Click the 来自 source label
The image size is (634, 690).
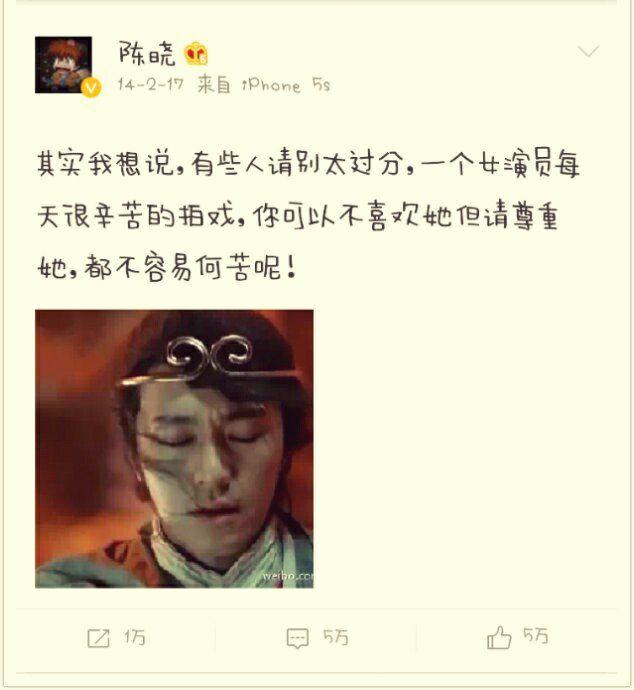(213, 84)
